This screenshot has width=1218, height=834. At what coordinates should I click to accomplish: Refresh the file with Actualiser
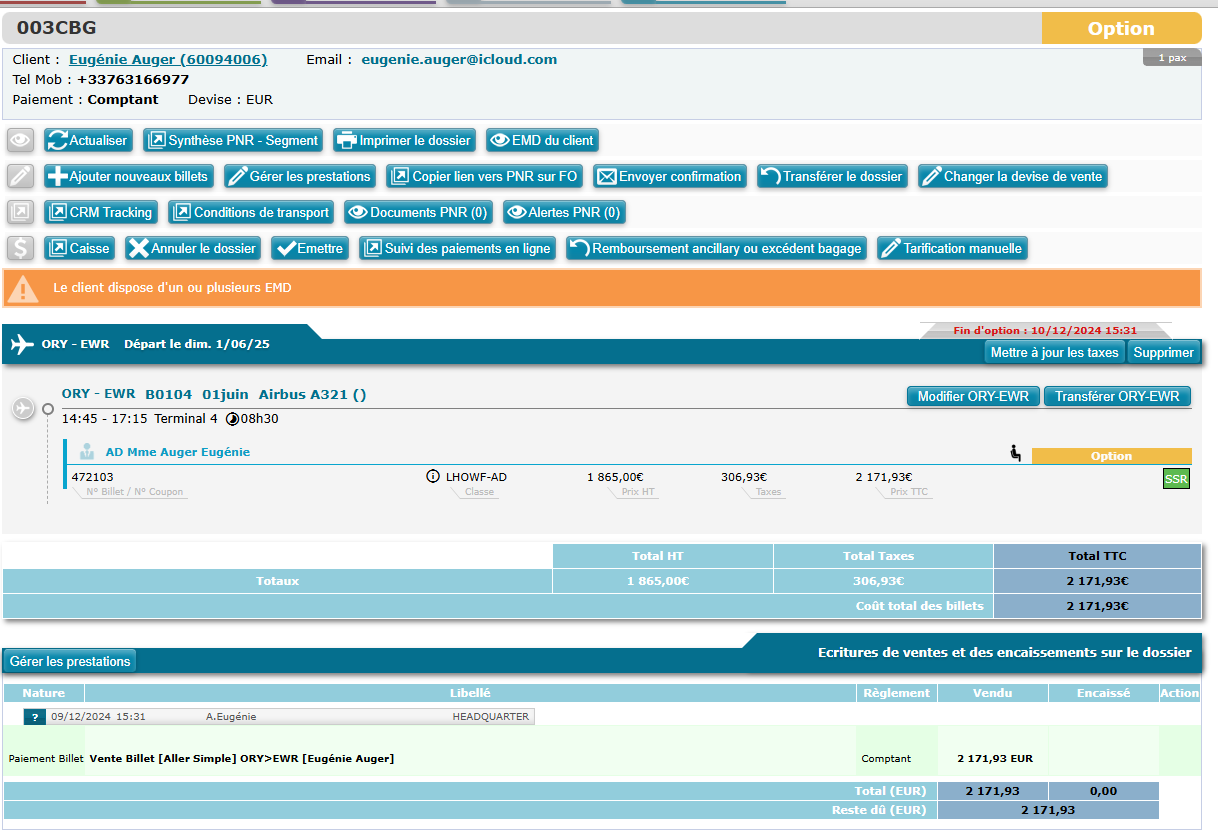[88, 141]
